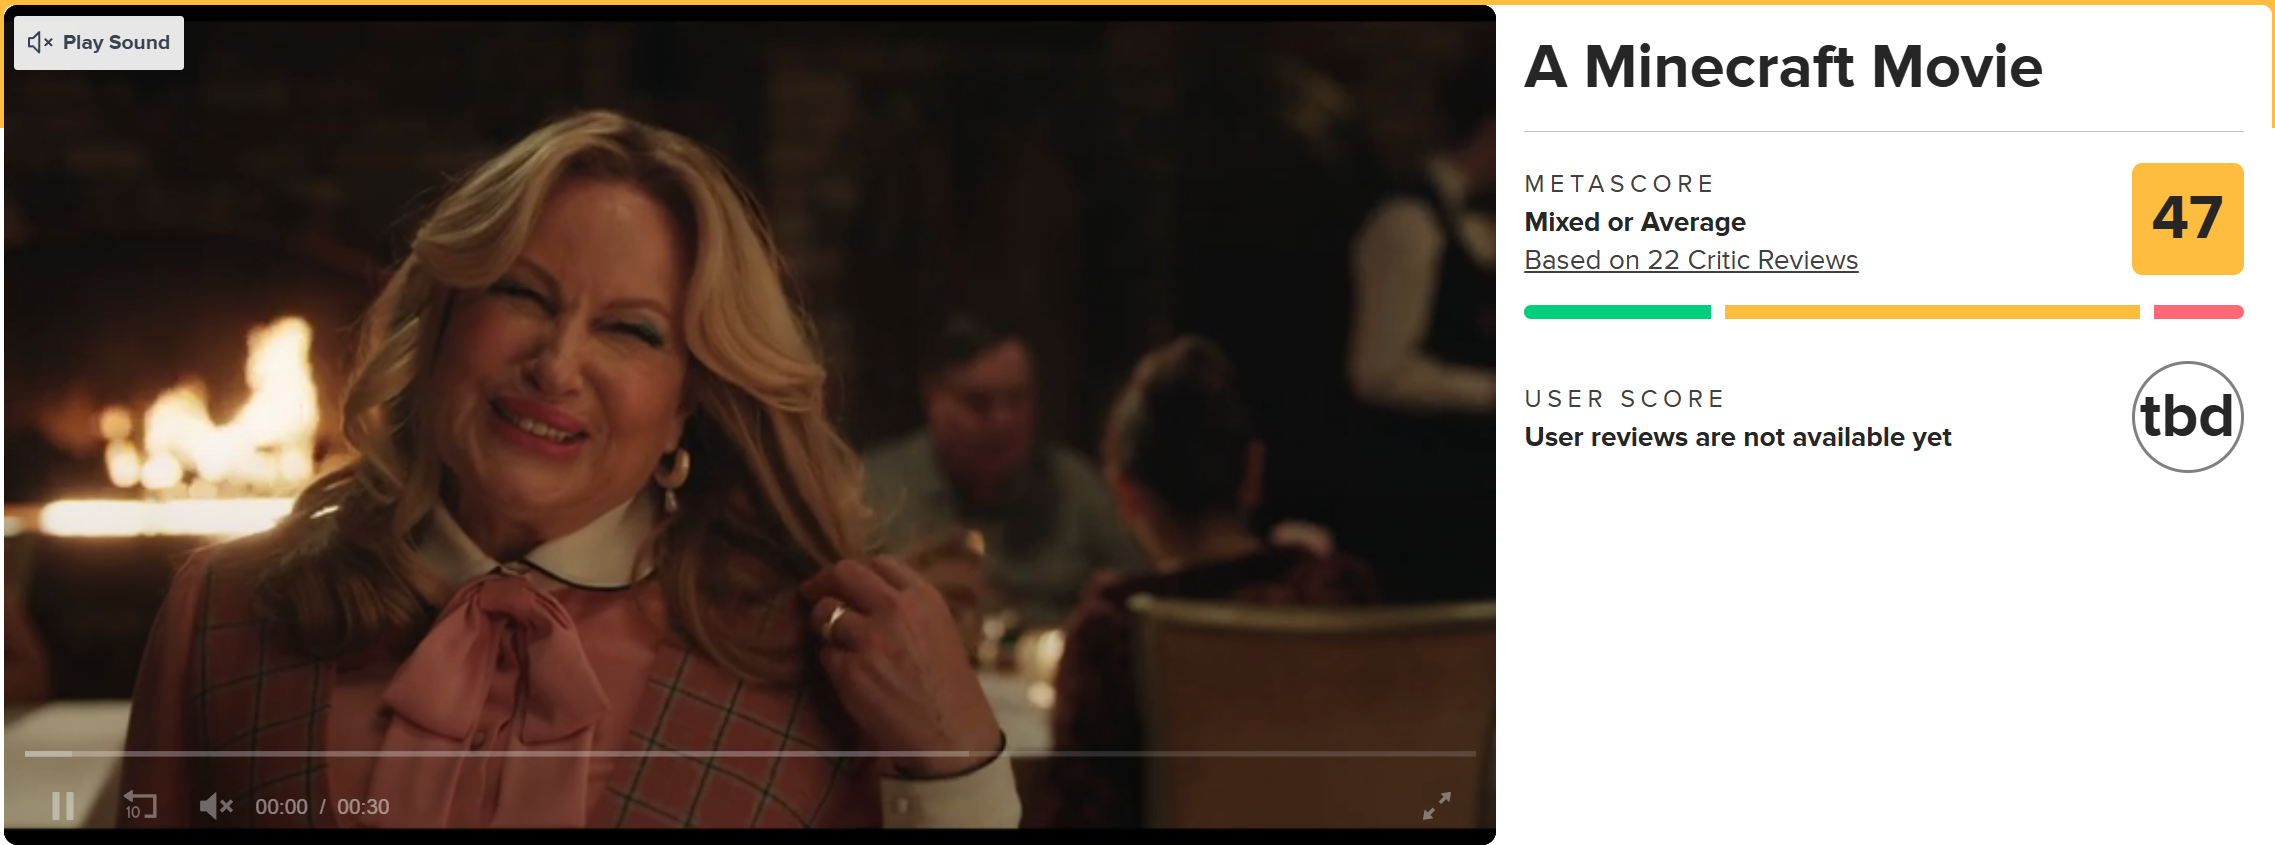The width and height of the screenshot is (2275, 845).
Task: Click the tbd user score circle
Action: click(2187, 417)
